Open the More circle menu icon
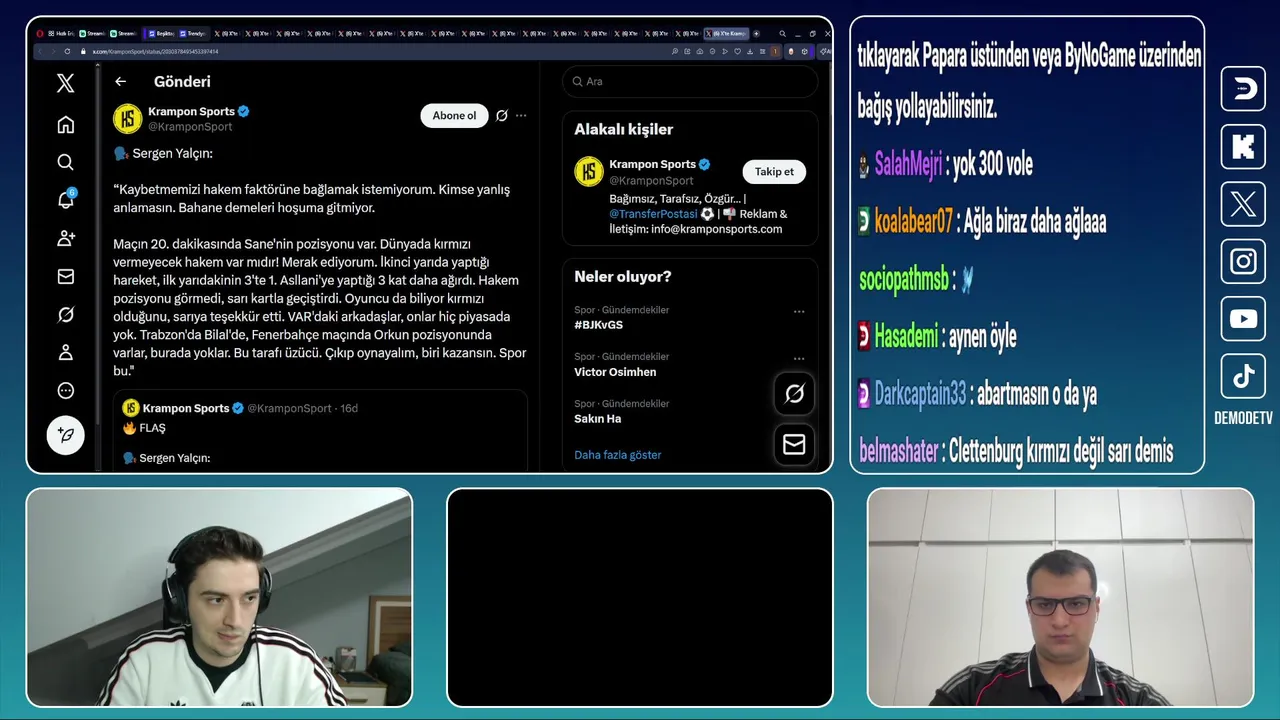1280x720 pixels. point(65,390)
